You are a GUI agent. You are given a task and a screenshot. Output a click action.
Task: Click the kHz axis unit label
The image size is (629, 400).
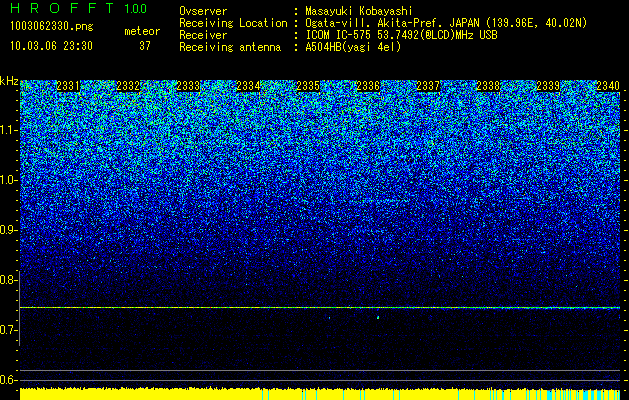(x=9, y=81)
